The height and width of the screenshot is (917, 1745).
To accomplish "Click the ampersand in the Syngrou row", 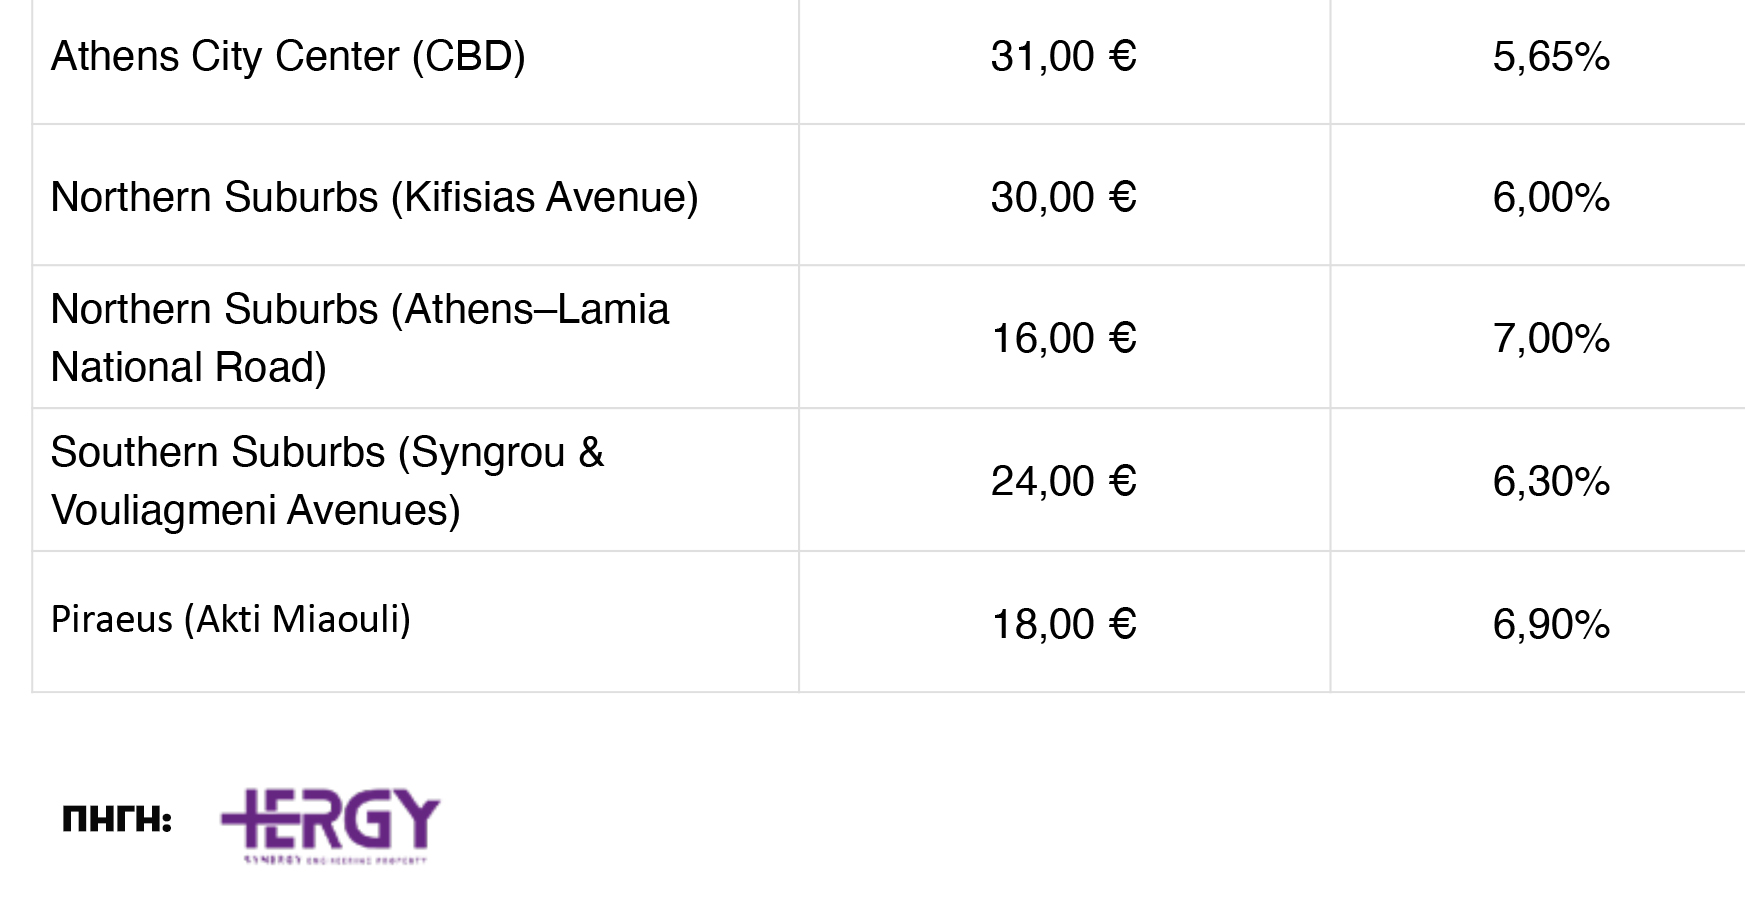I will 591,452.
